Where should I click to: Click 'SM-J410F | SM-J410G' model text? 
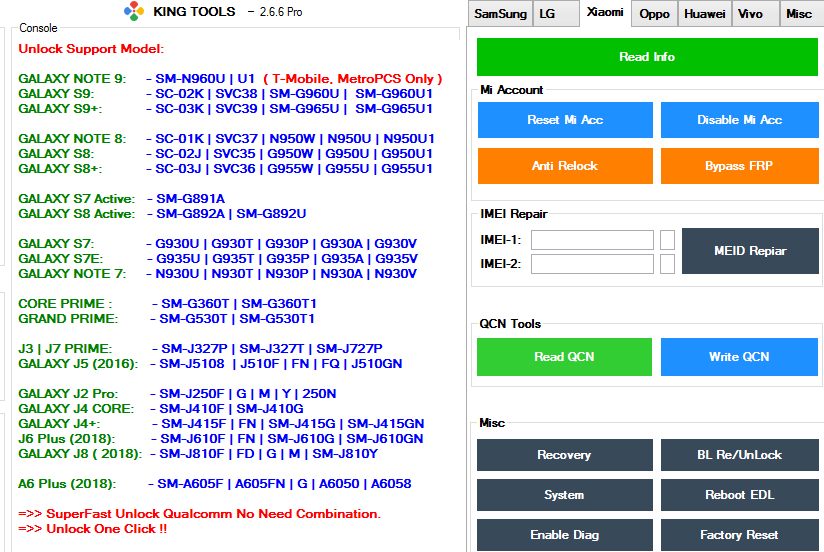231,409
